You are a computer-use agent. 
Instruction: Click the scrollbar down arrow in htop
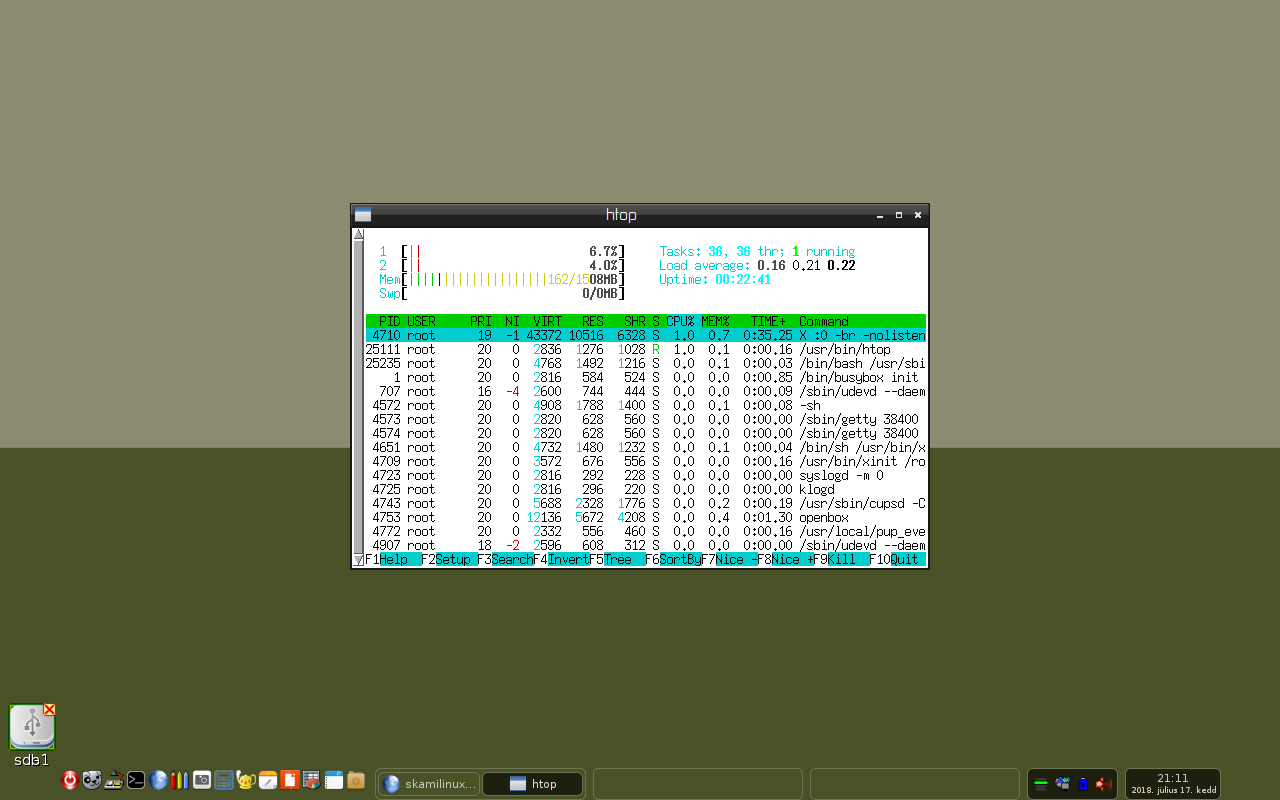[358, 561]
